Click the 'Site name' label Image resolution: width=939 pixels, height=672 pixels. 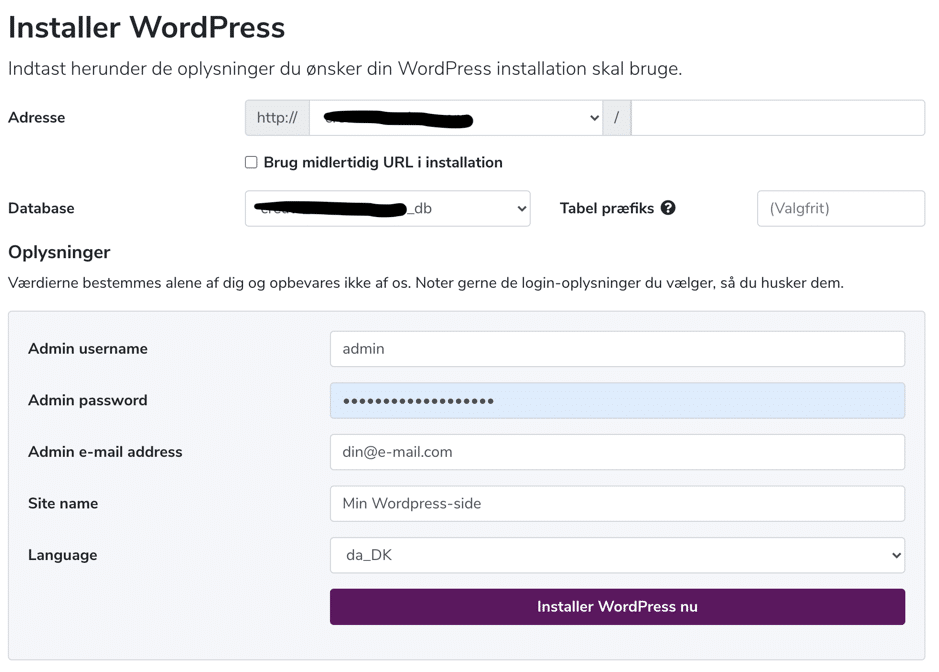[63, 503]
